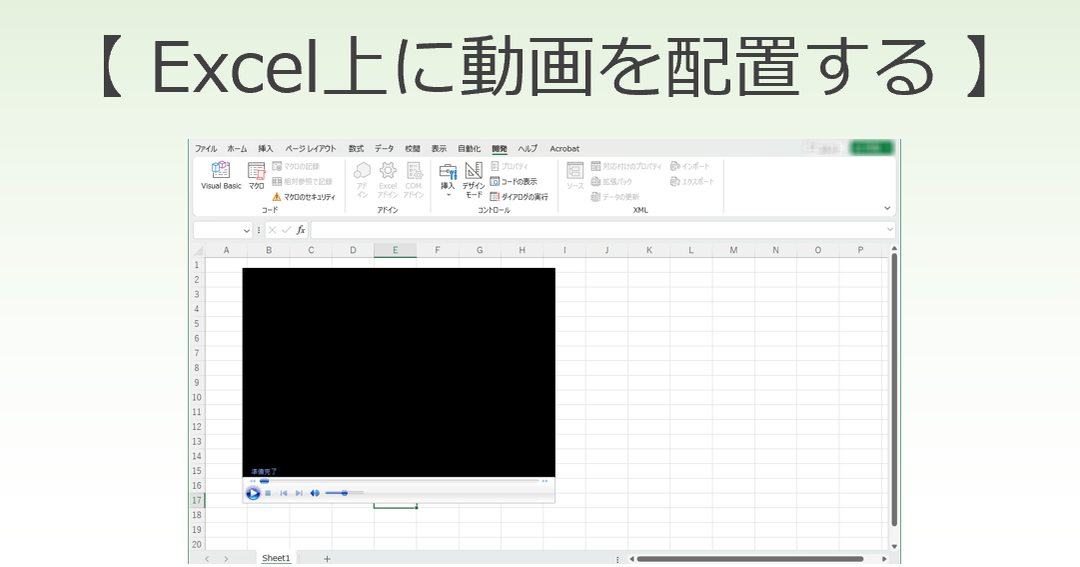Toggle デザインモード (Design Mode)
The width and height of the screenshot is (1080, 567).
pos(473,181)
